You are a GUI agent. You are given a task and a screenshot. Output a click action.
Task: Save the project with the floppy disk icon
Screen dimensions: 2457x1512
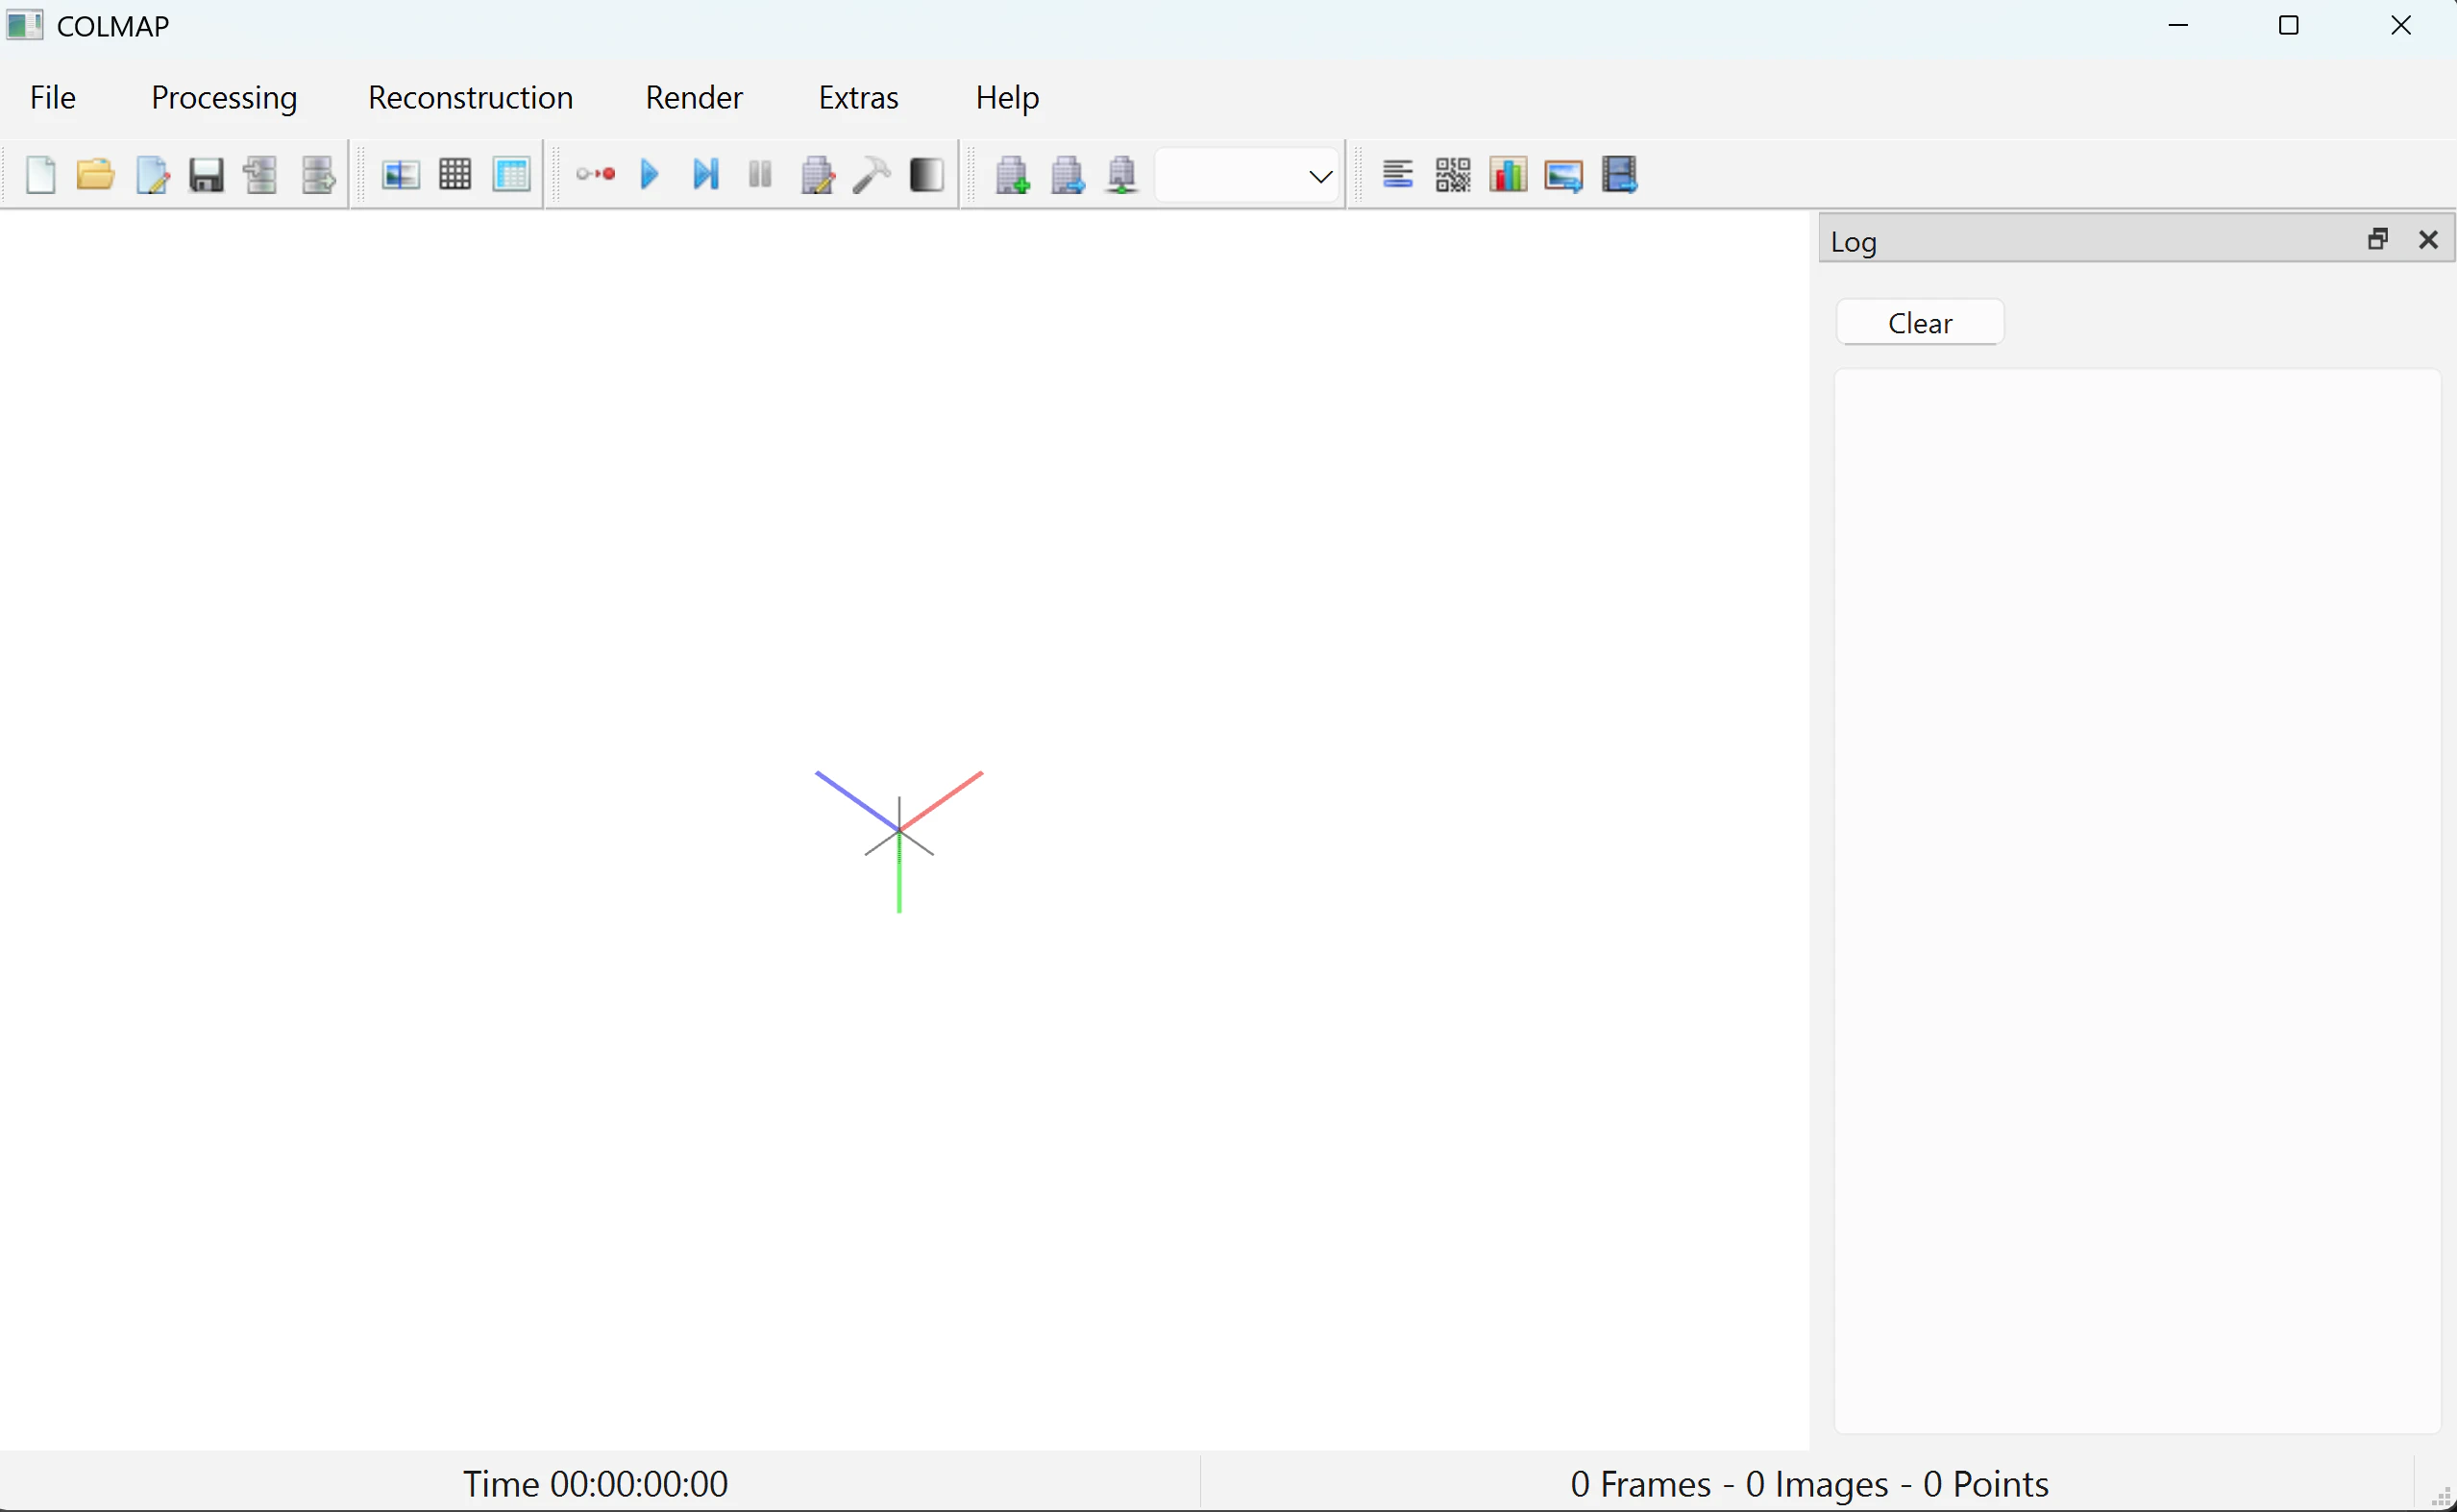(206, 175)
